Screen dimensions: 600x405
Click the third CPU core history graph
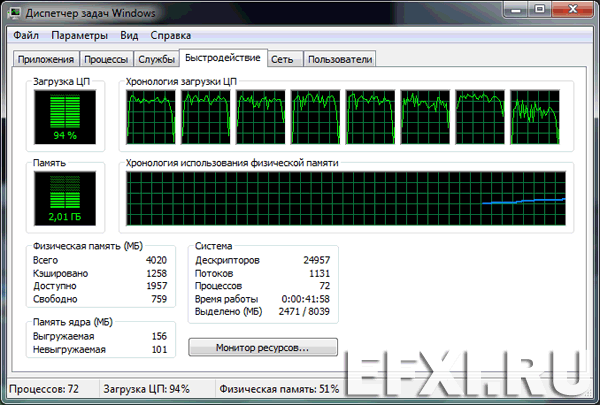pyautogui.click(x=261, y=117)
